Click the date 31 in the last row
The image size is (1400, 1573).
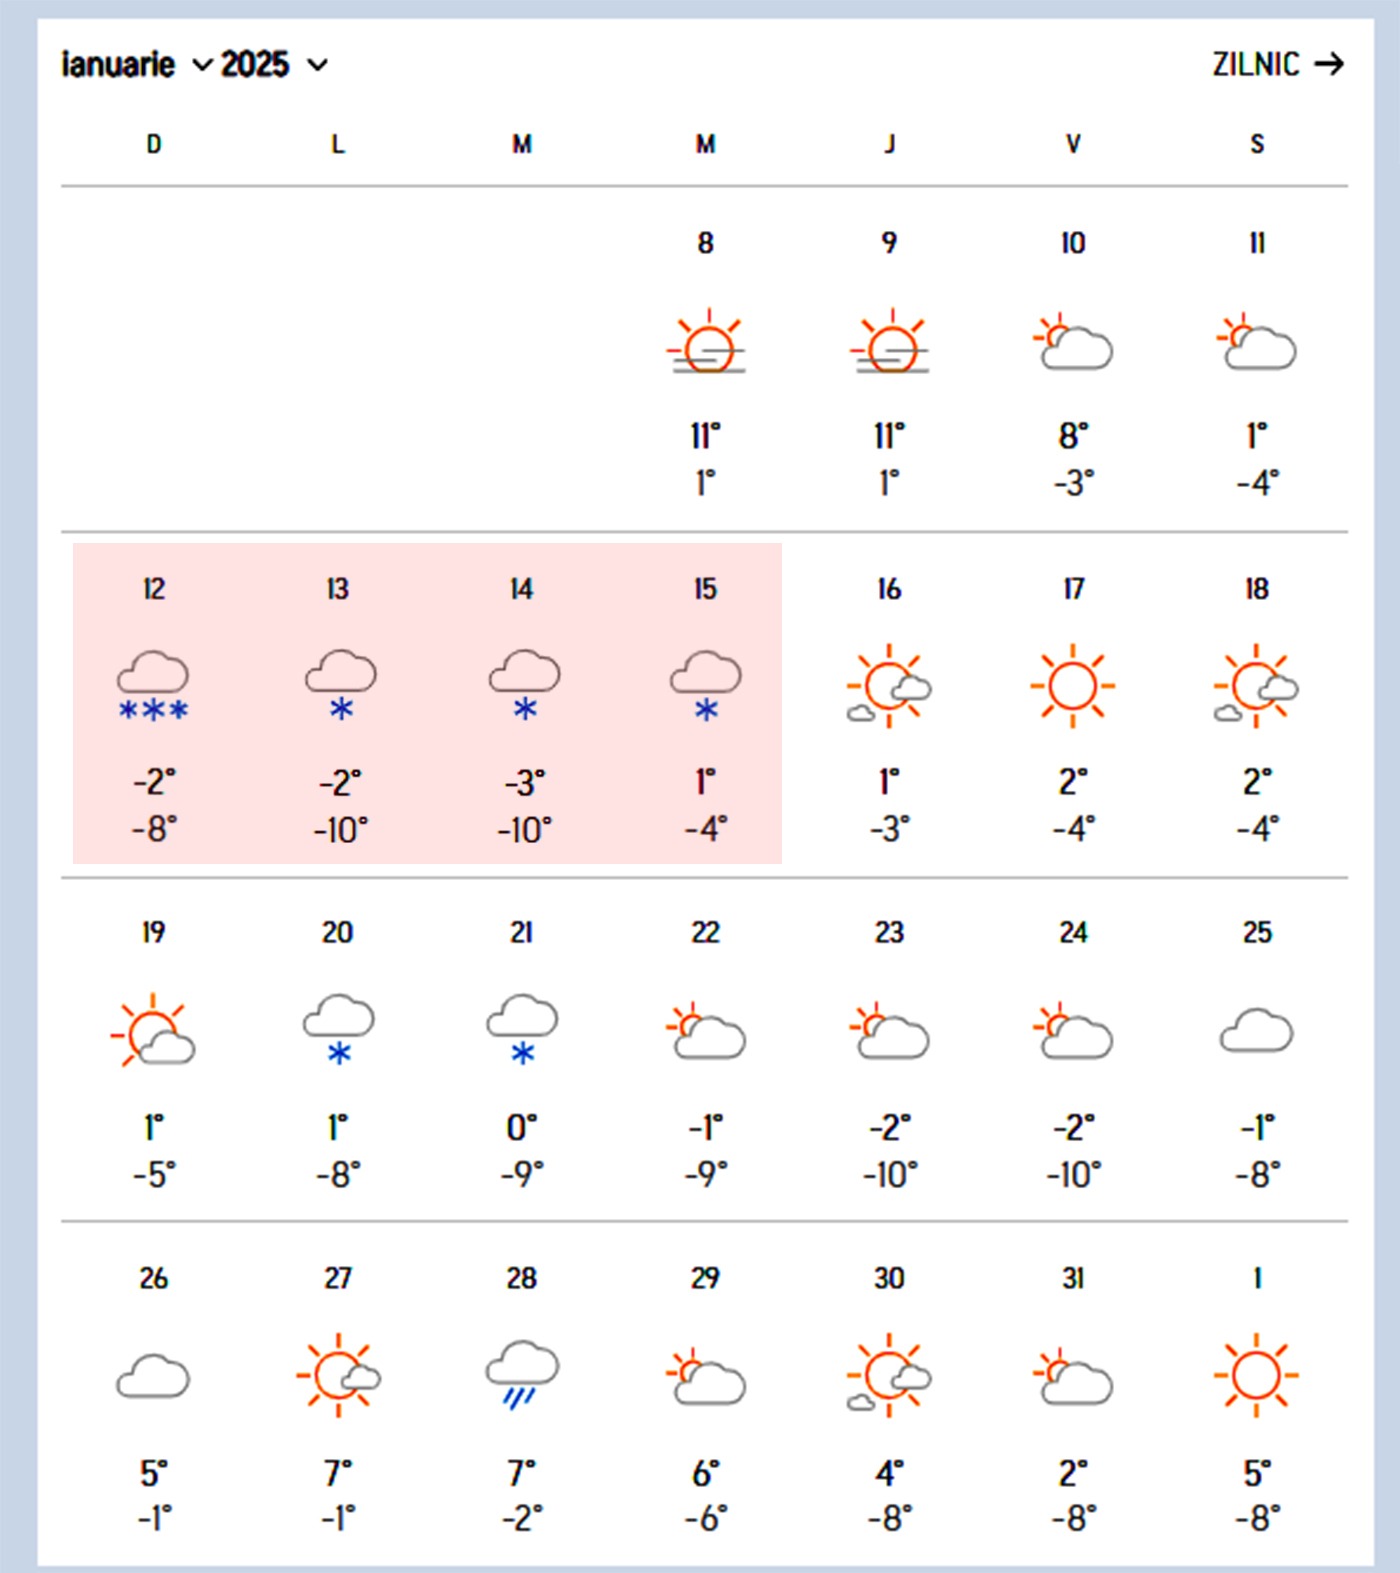coord(1073,1278)
